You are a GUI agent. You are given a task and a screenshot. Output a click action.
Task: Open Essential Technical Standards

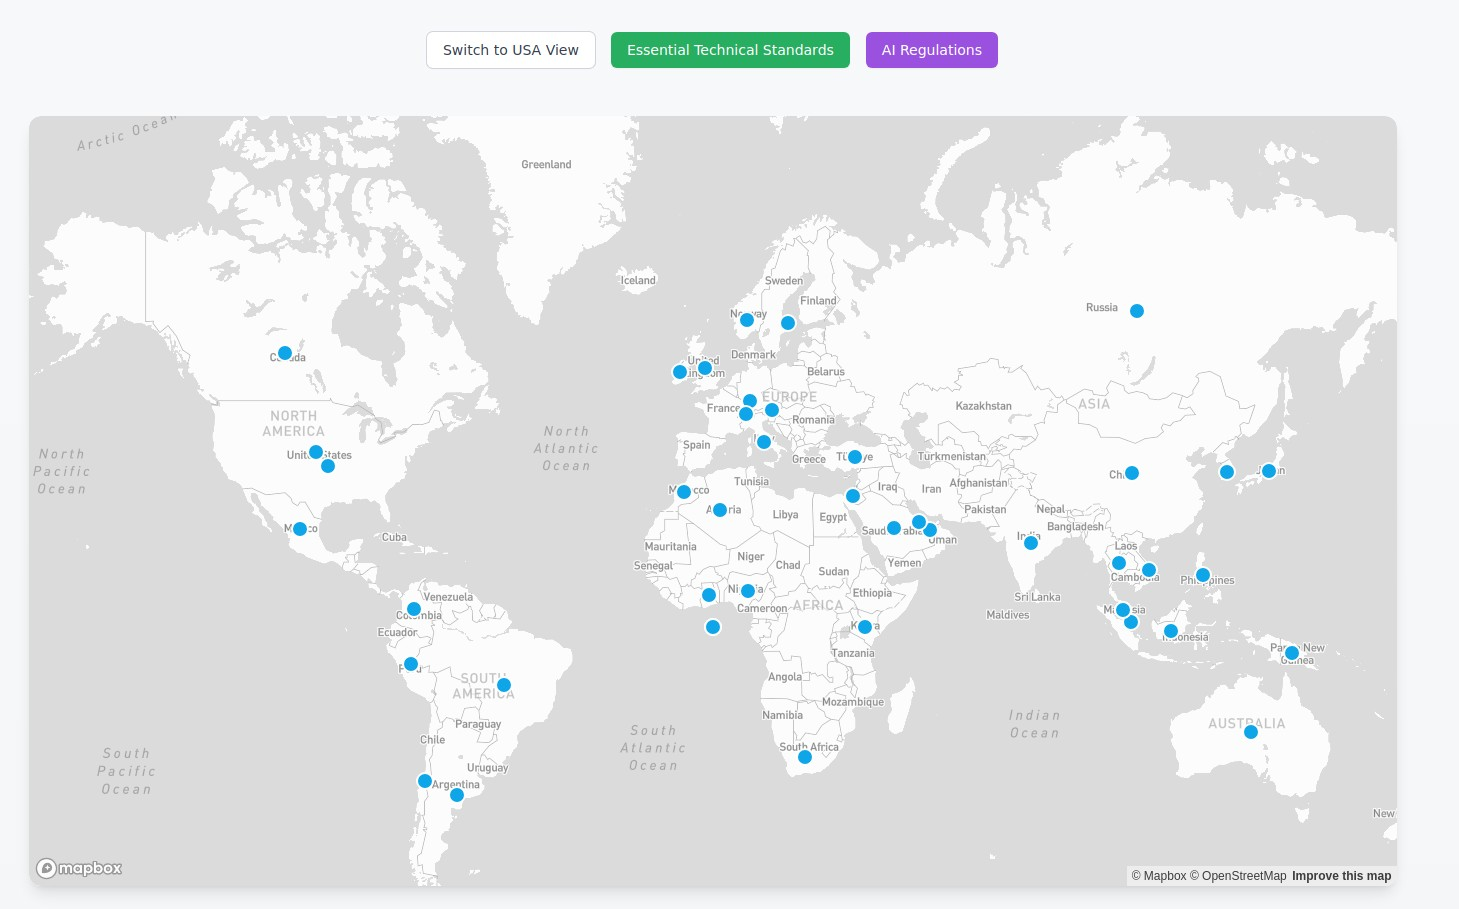pyautogui.click(x=730, y=49)
